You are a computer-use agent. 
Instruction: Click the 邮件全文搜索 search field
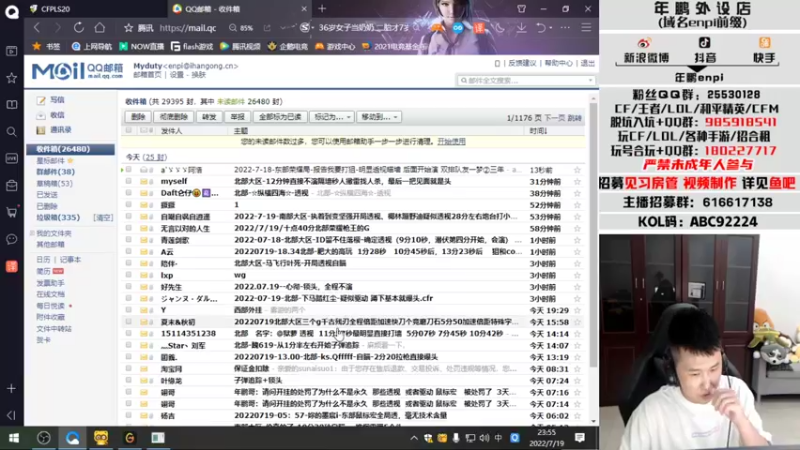coord(526,80)
